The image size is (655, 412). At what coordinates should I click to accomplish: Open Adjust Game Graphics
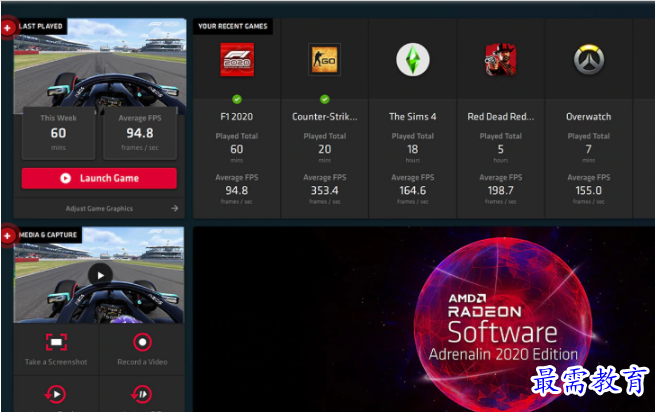[x=99, y=209]
